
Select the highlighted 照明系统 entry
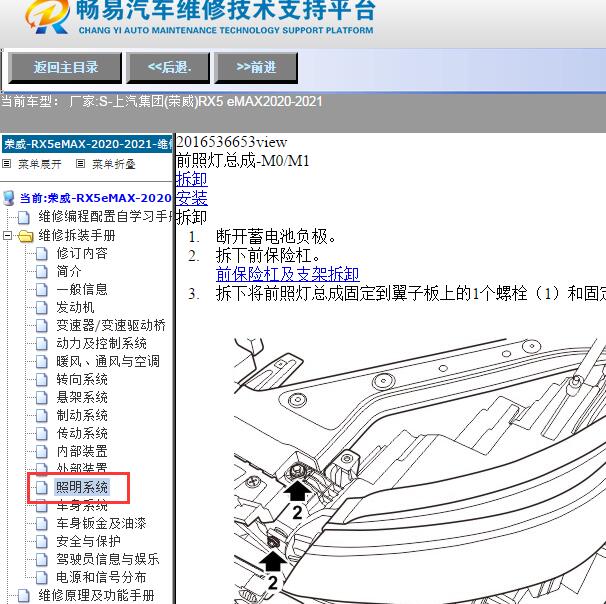point(82,487)
